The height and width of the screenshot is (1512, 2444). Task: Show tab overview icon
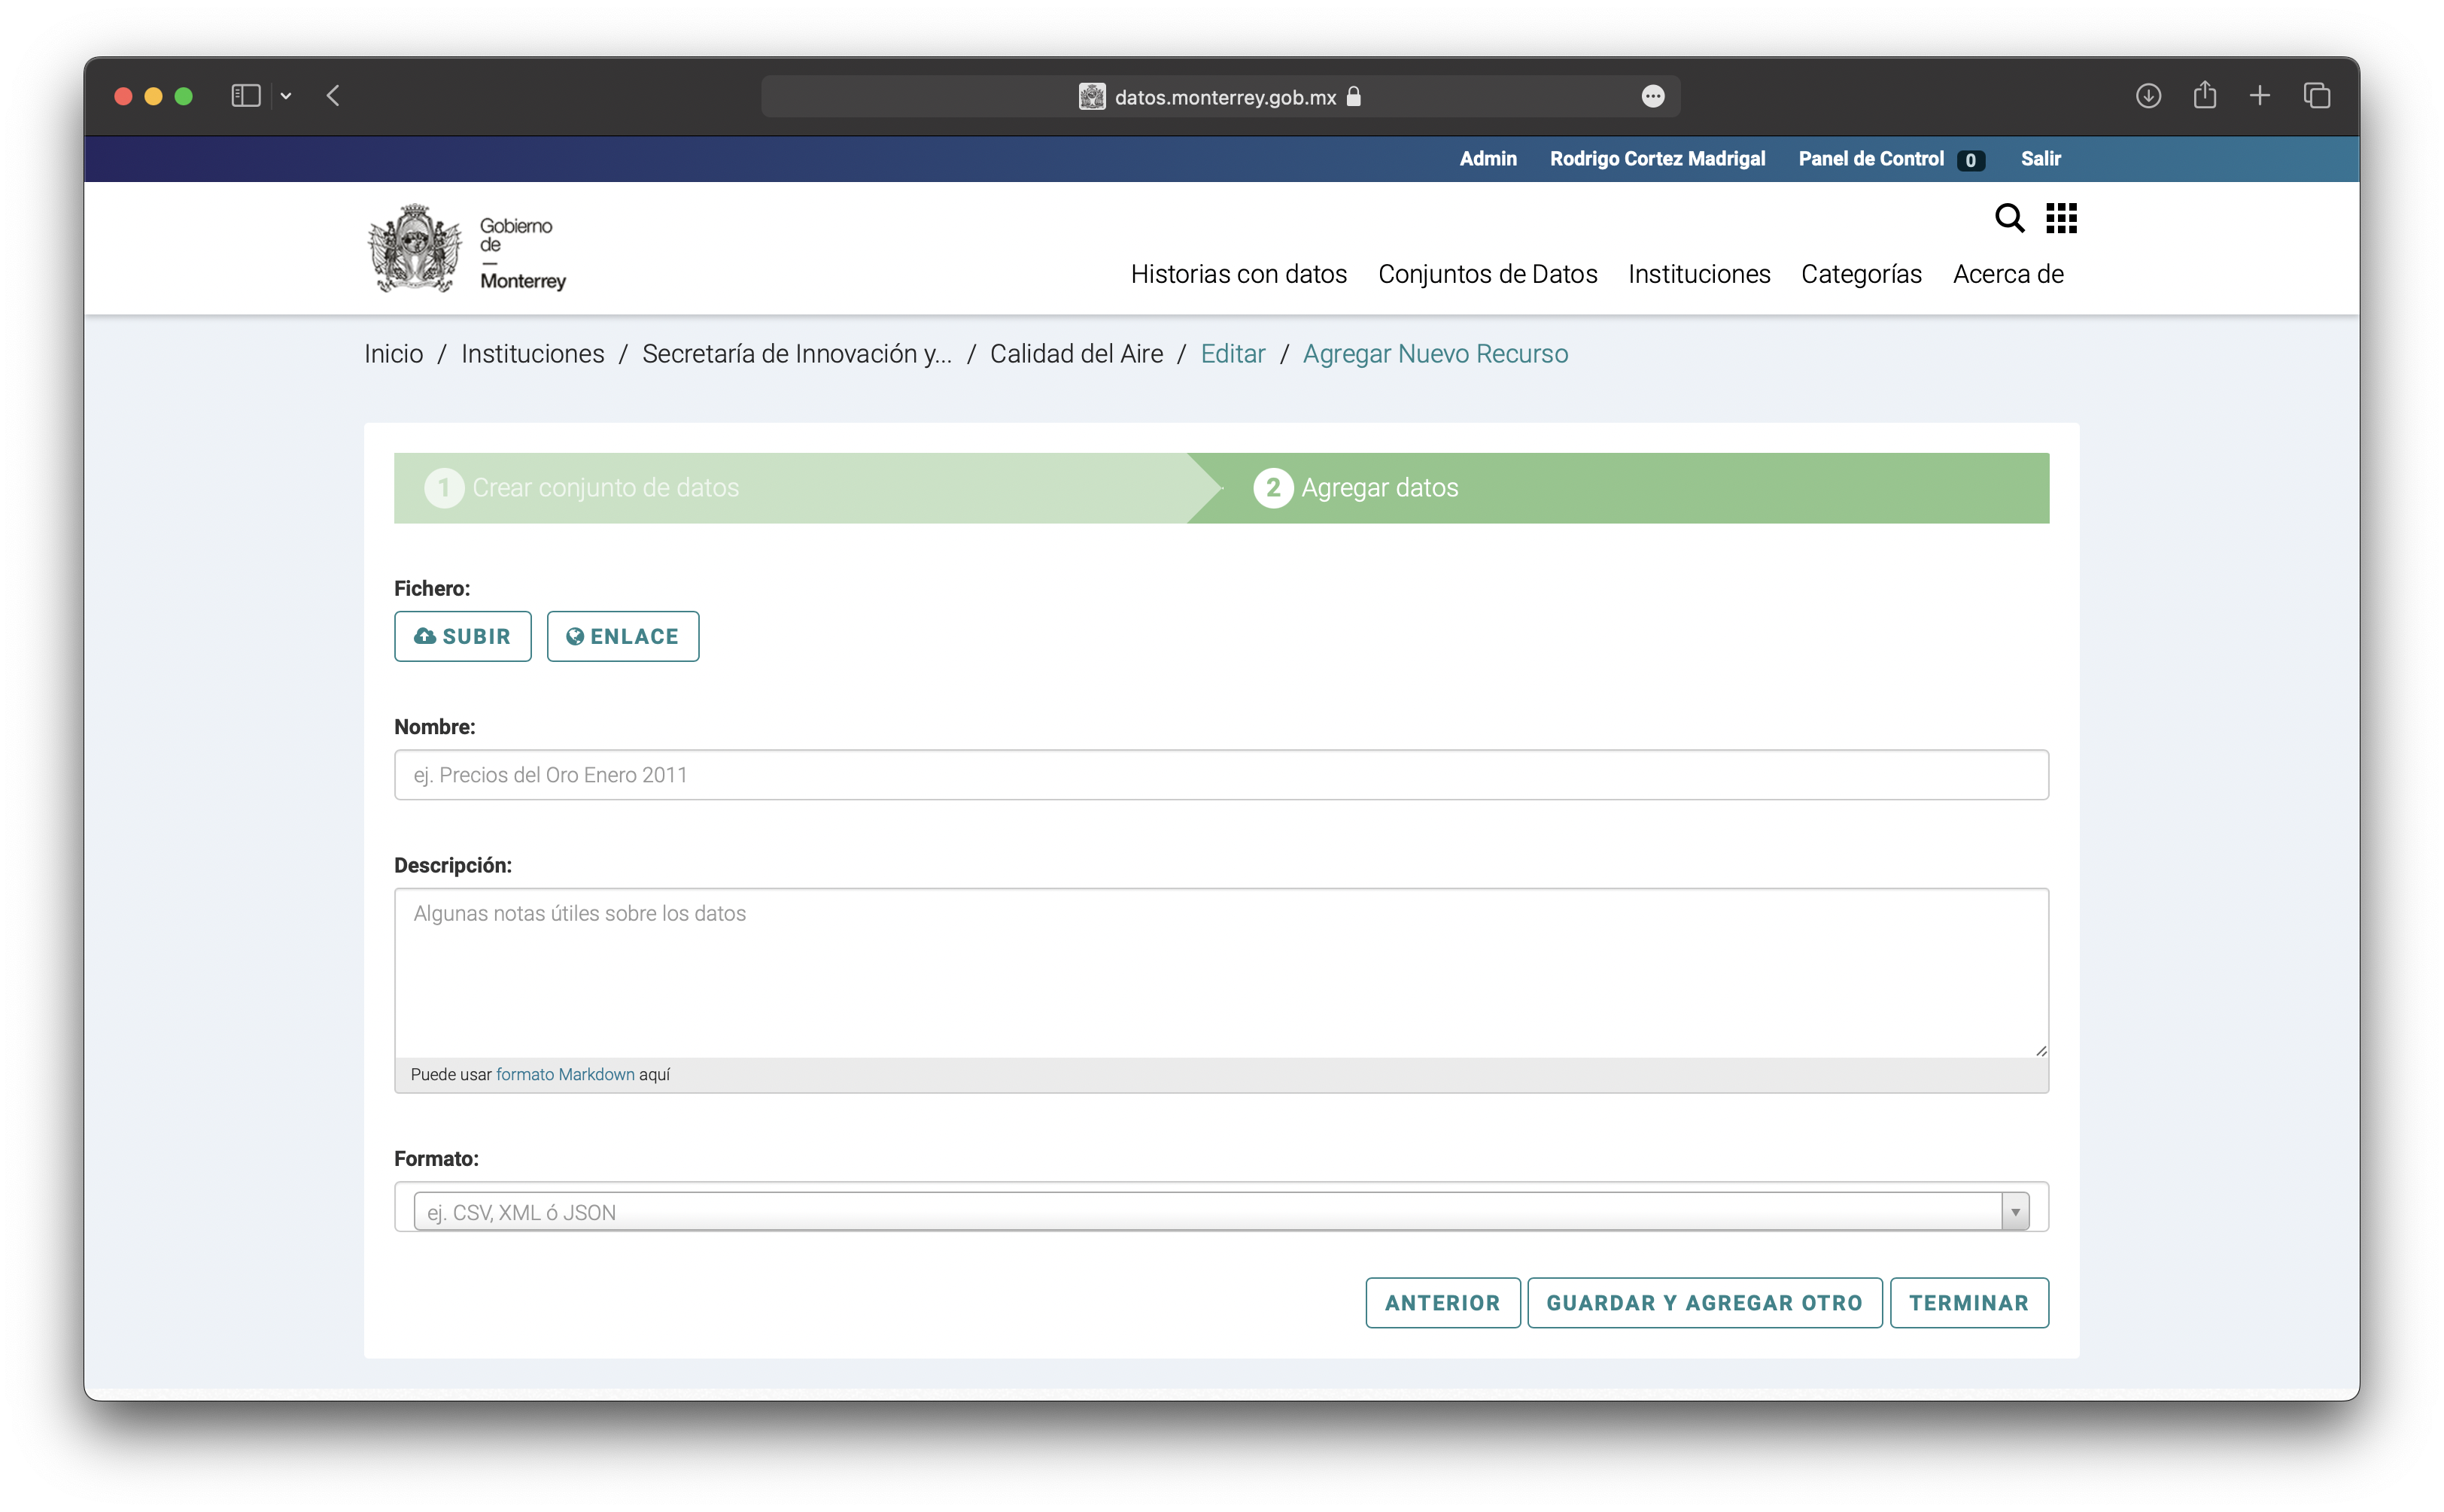click(2317, 96)
